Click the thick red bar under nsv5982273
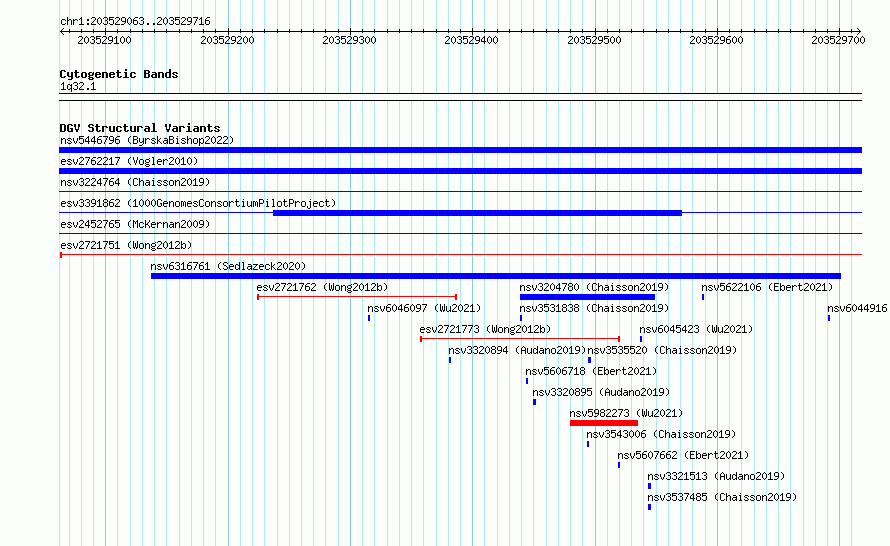The height and width of the screenshot is (546, 890). tap(604, 423)
